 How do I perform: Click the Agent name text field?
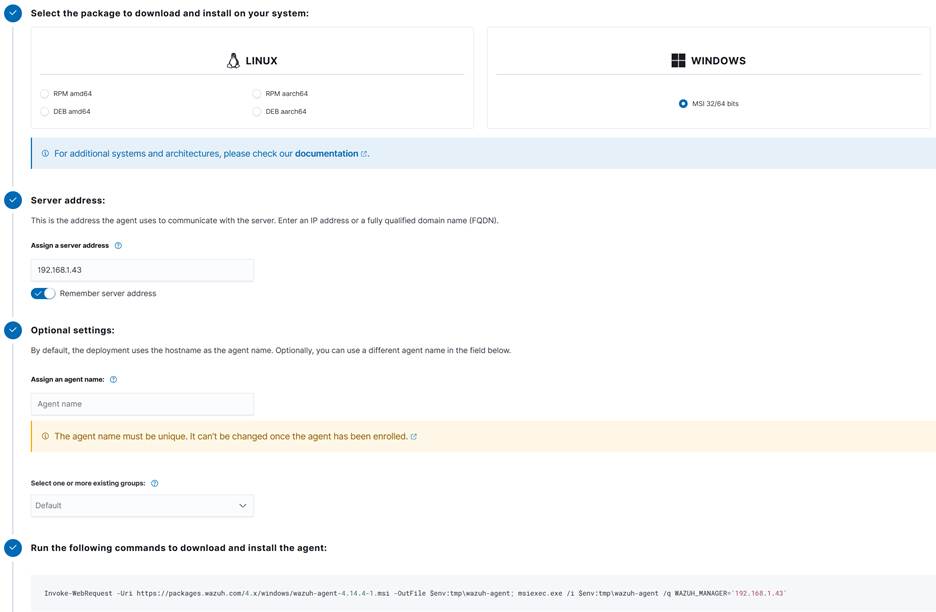click(142, 404)
